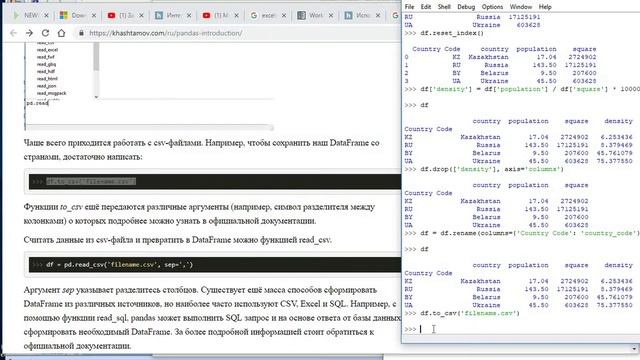Close the second YouTube tab
This screenshot has height=360, width=640.
pos(236,16)
